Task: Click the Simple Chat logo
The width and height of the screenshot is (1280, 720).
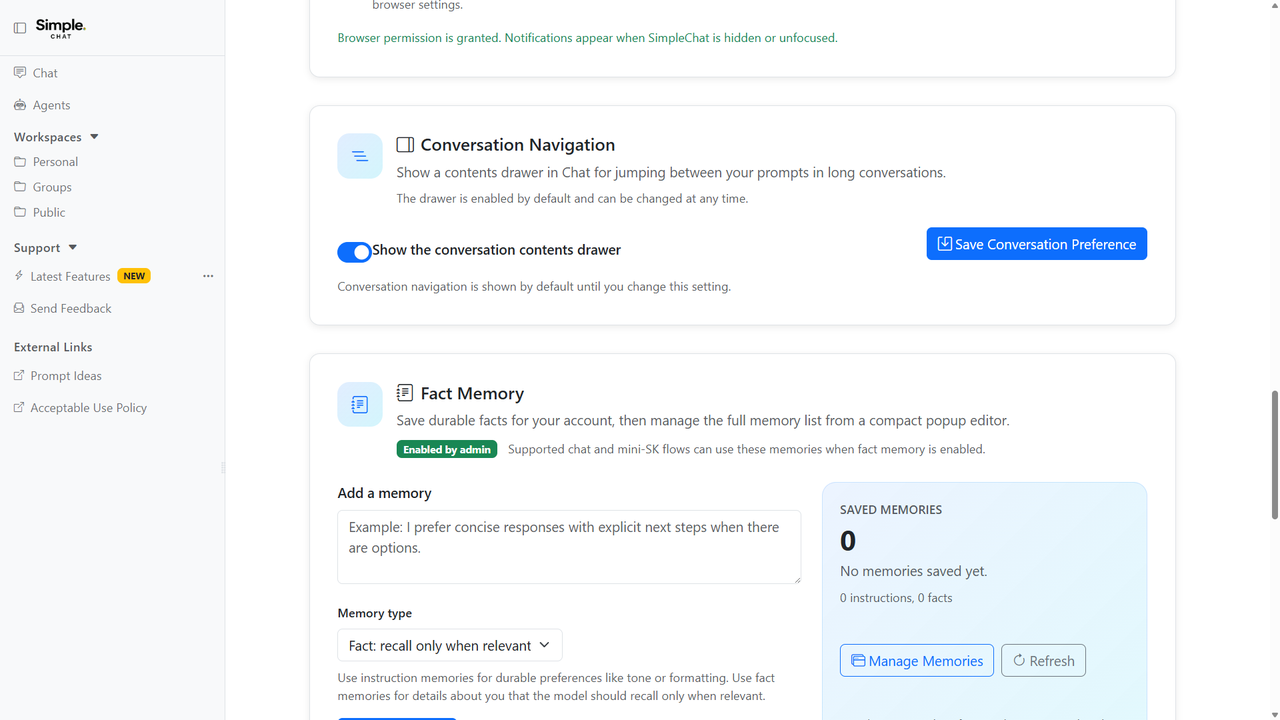Action: 60,28
